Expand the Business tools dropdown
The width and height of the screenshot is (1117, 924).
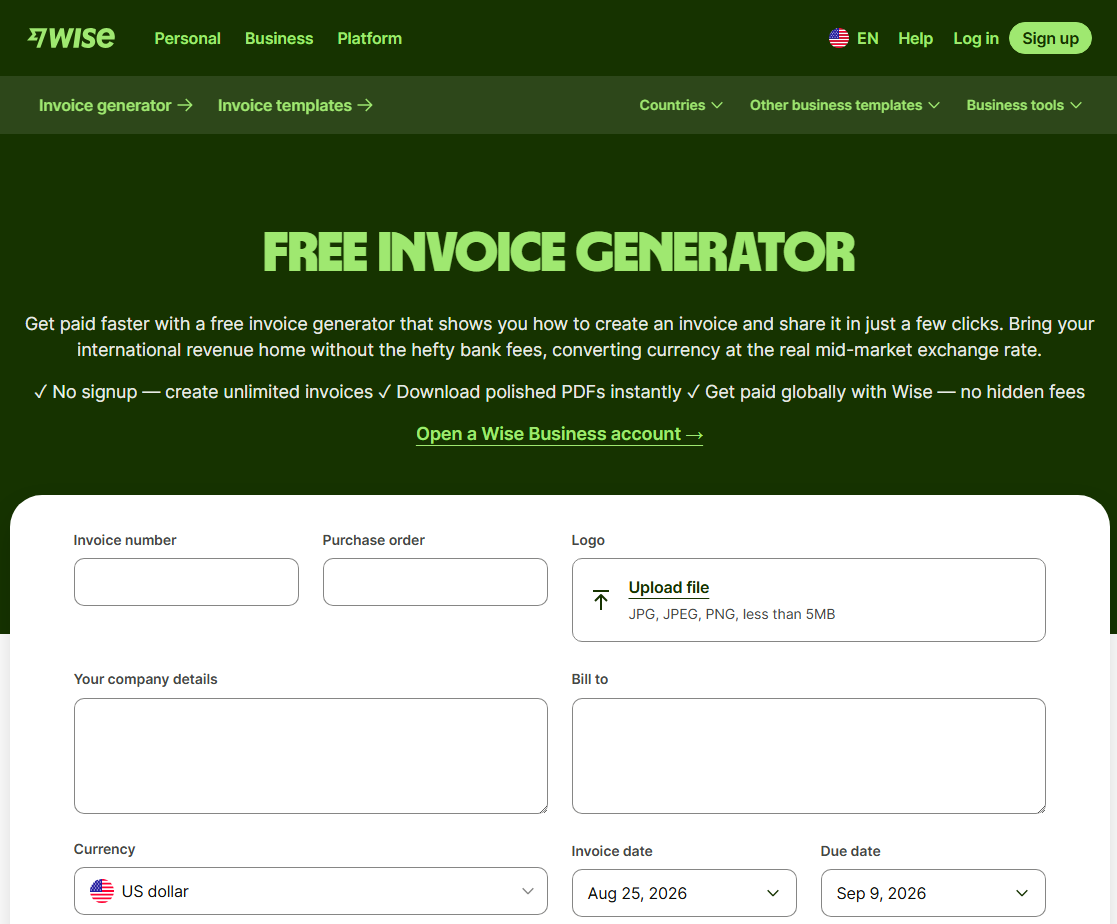click(x=1024, y=105)
